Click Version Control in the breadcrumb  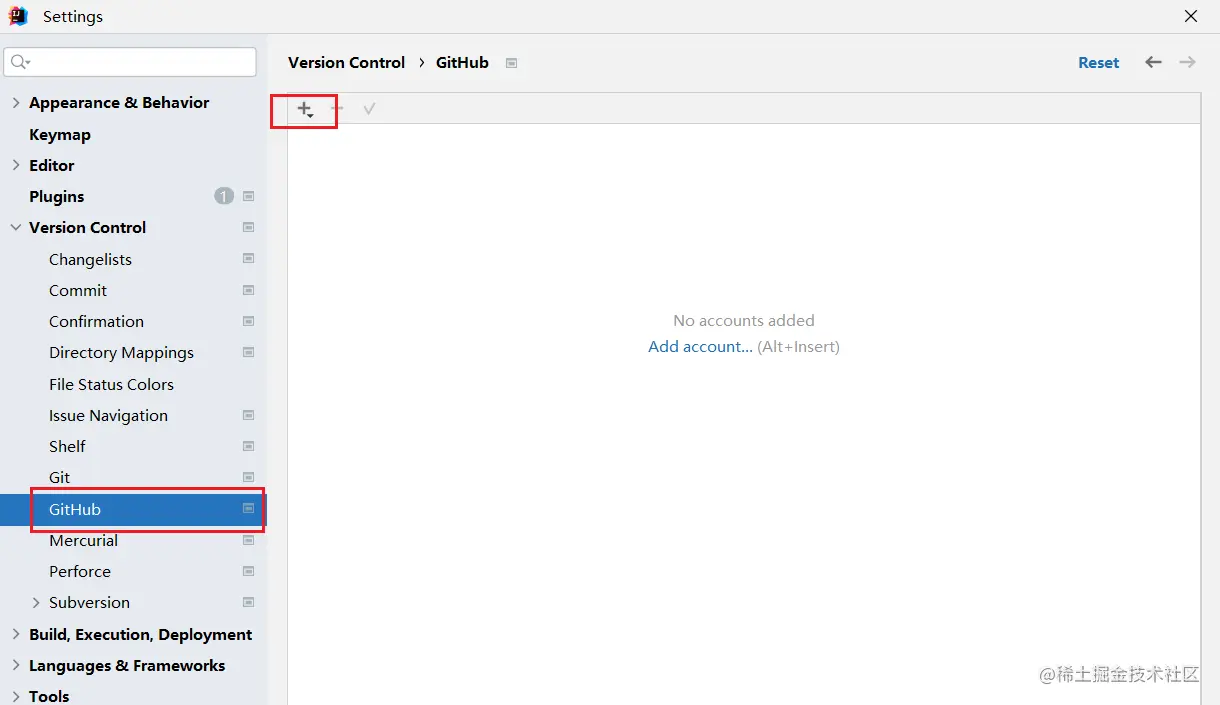(x=347, y=62)
